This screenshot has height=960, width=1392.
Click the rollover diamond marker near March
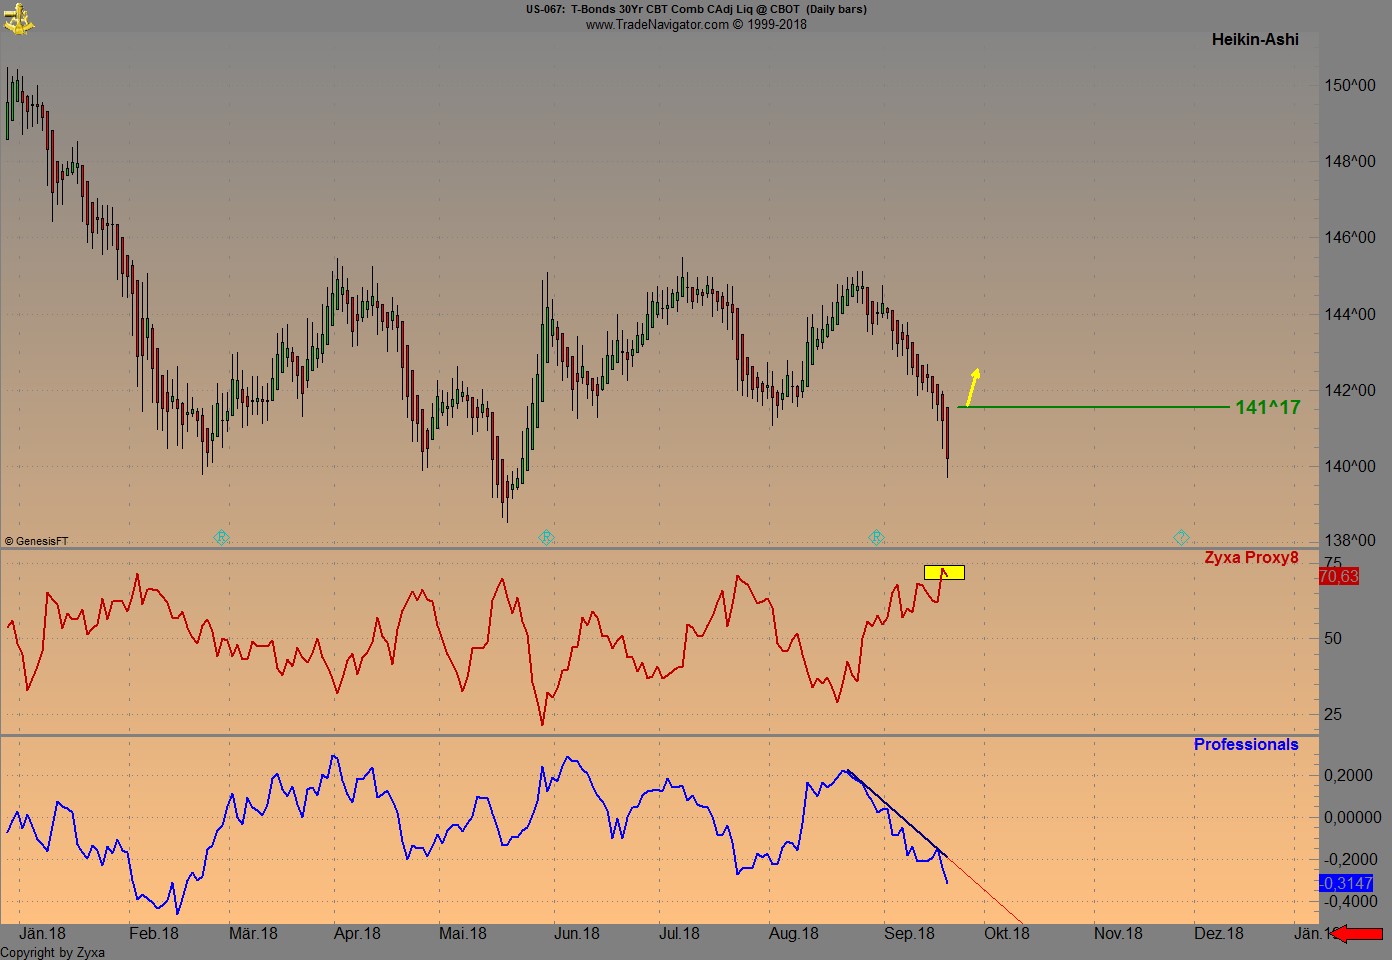[222, 538]
